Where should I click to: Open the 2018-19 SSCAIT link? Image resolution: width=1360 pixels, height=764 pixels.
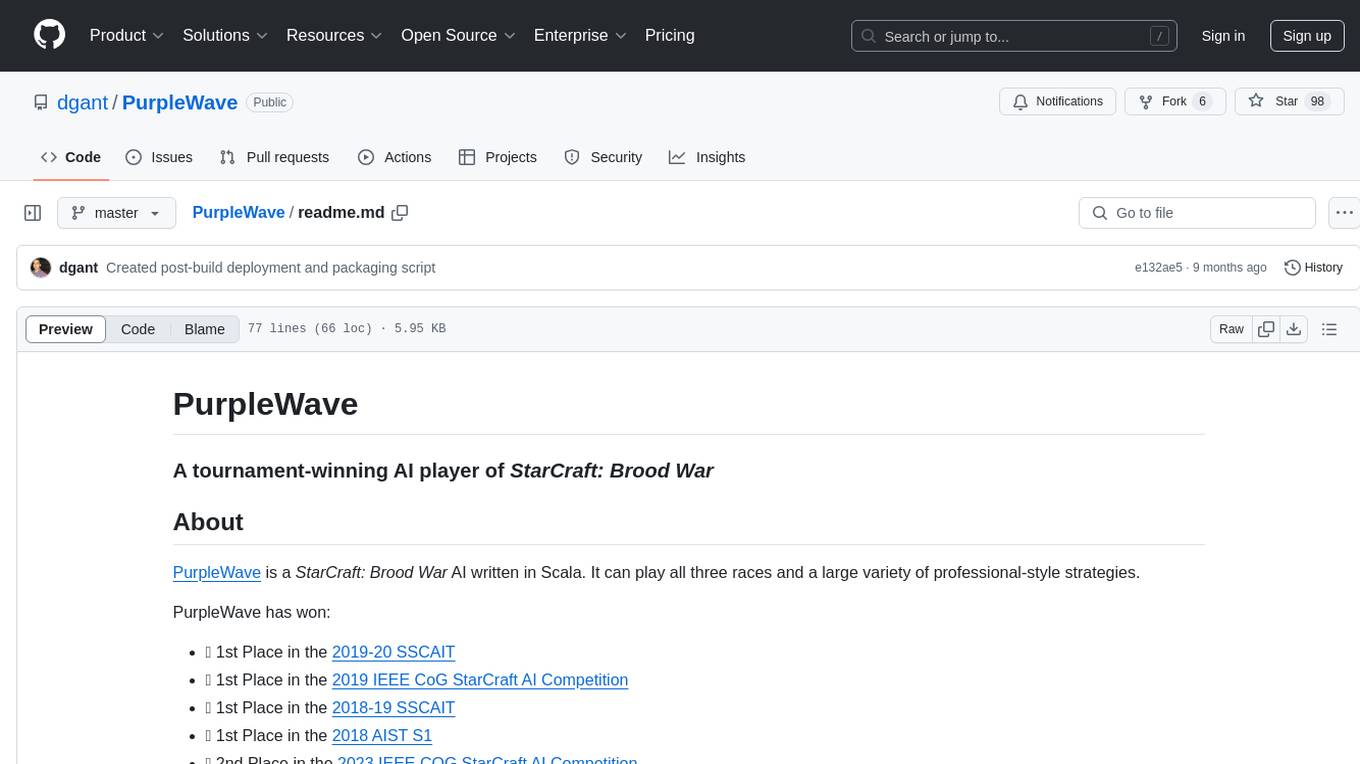(x=393, y=708)
